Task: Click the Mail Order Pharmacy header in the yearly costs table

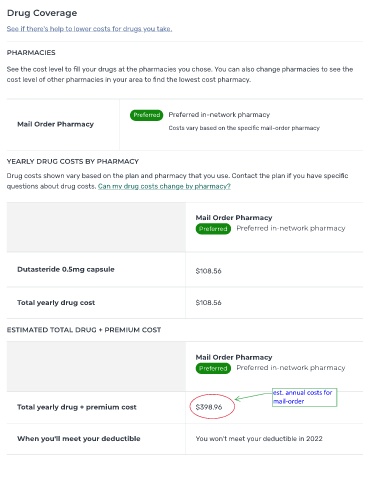Action: point(234,218)
